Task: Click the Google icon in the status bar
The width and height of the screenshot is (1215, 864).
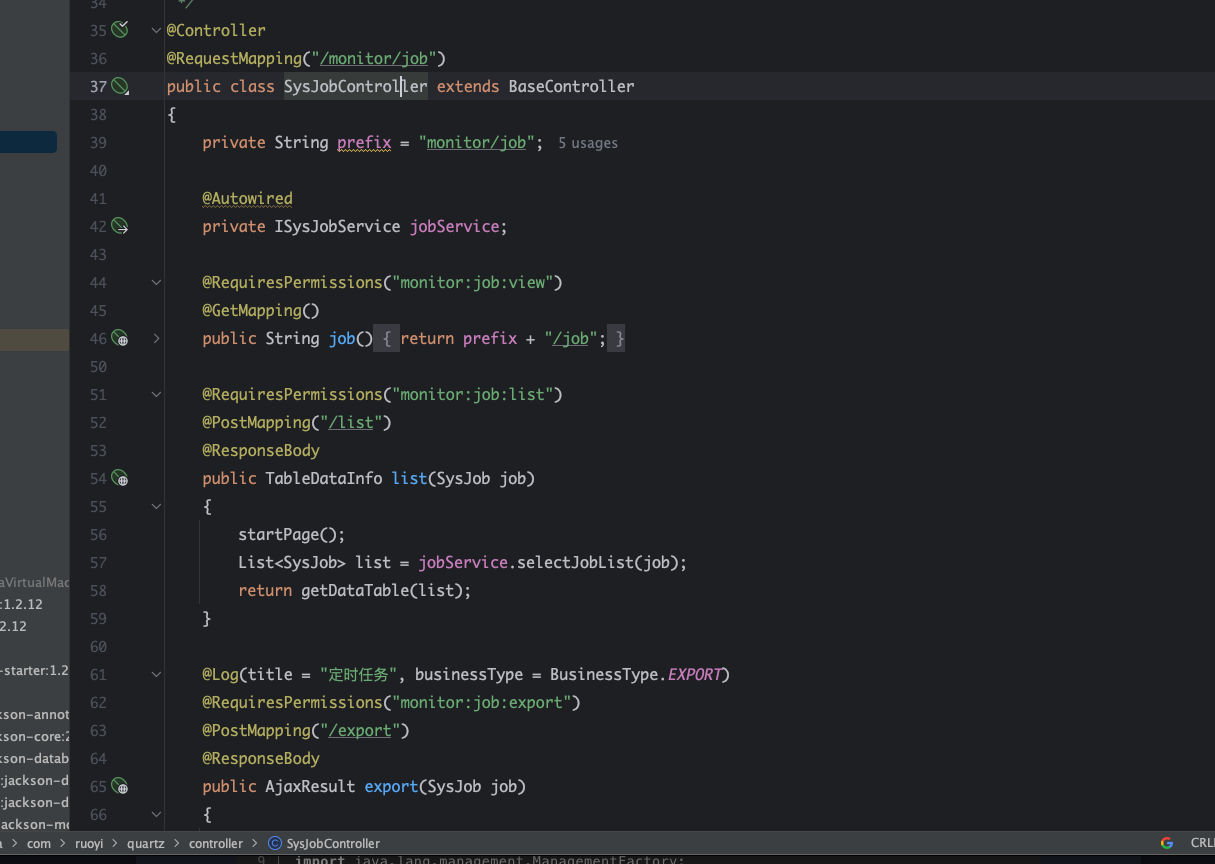Action: [x=1166, y=843]
